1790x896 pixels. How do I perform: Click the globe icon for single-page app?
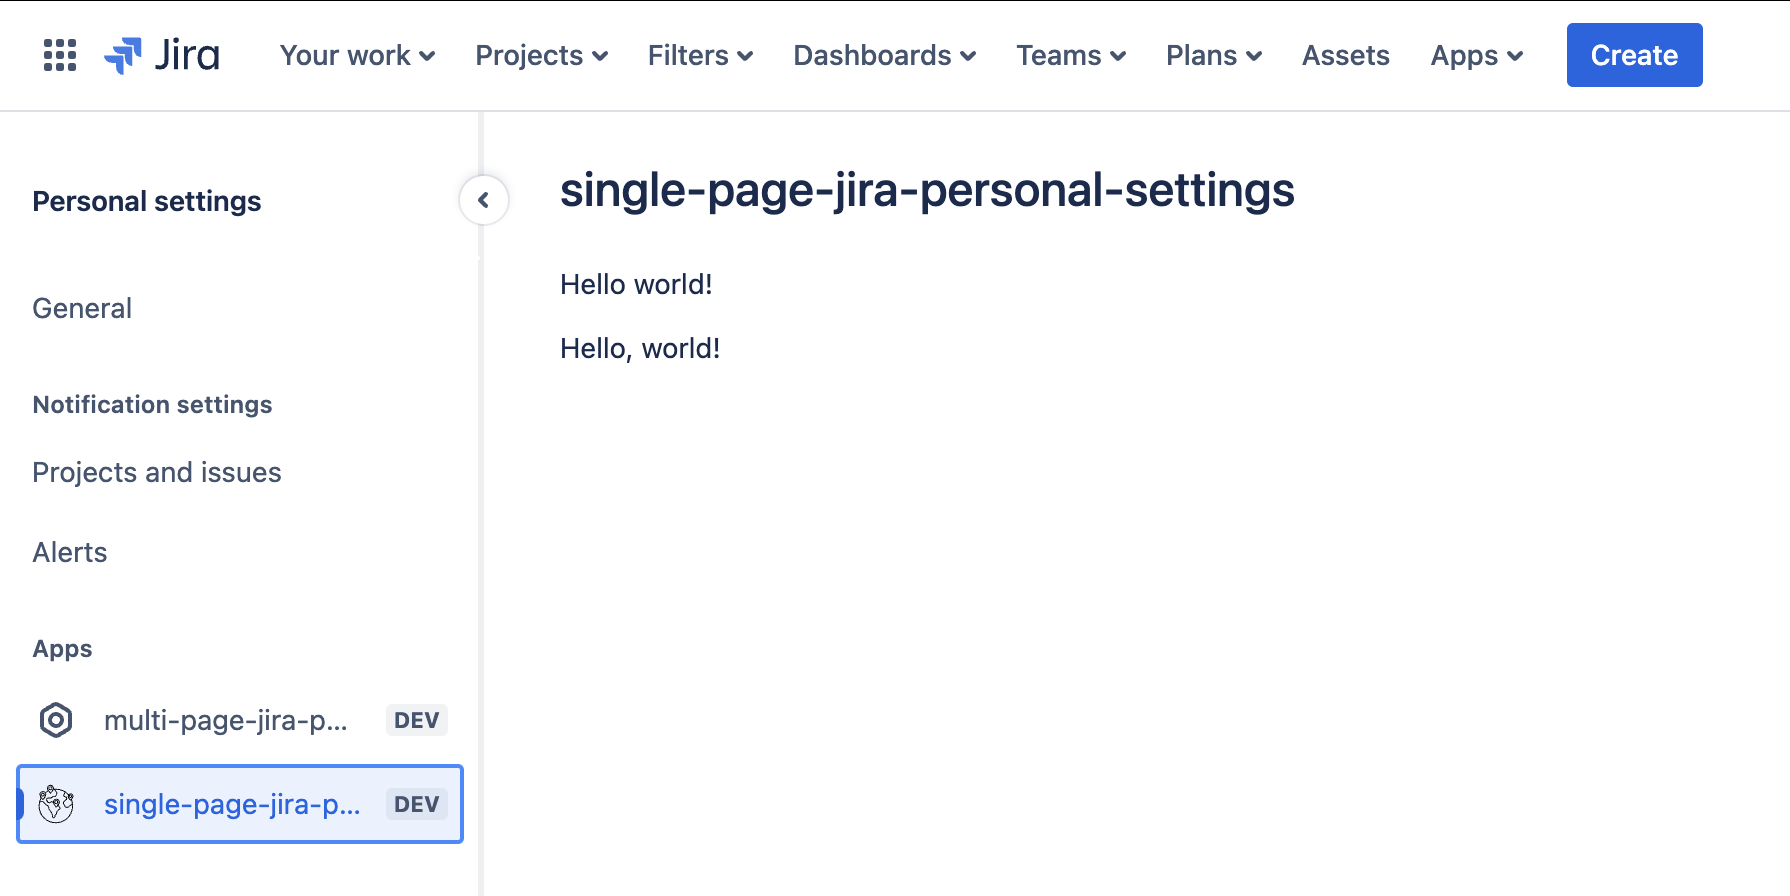click(56, 804)
